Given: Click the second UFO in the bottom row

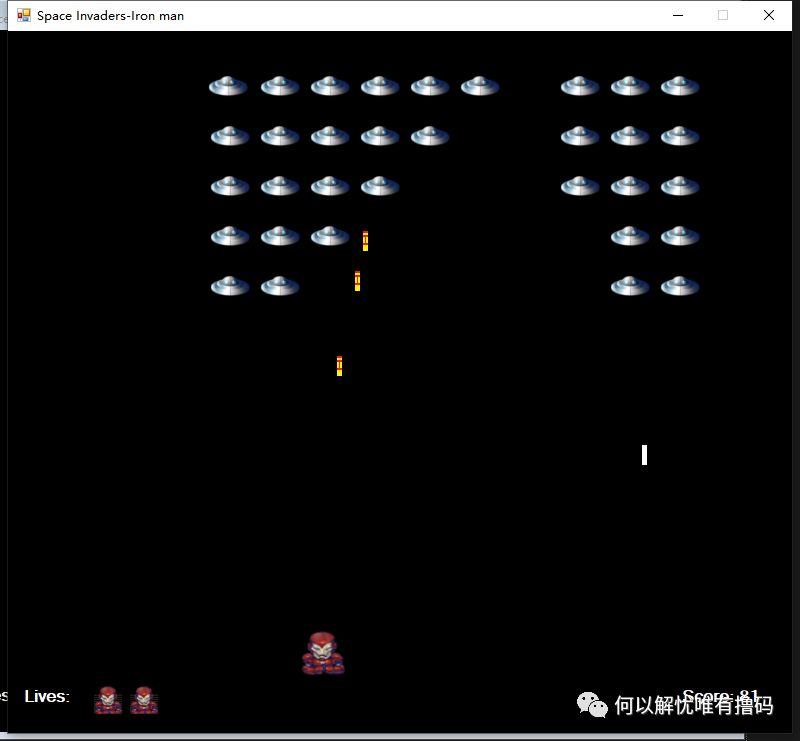Looking at the screenshot, I should click(x=280, y=286).
